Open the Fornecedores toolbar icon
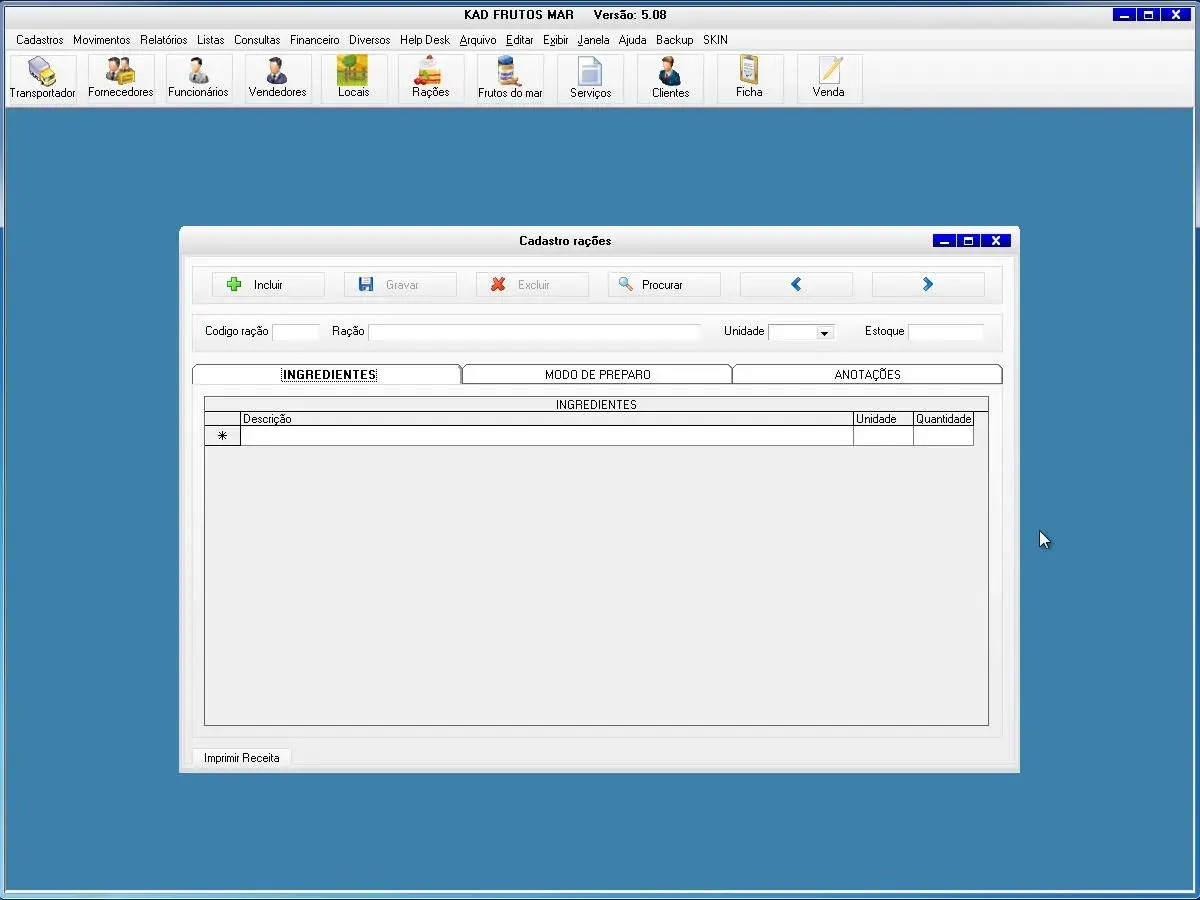 121,78
